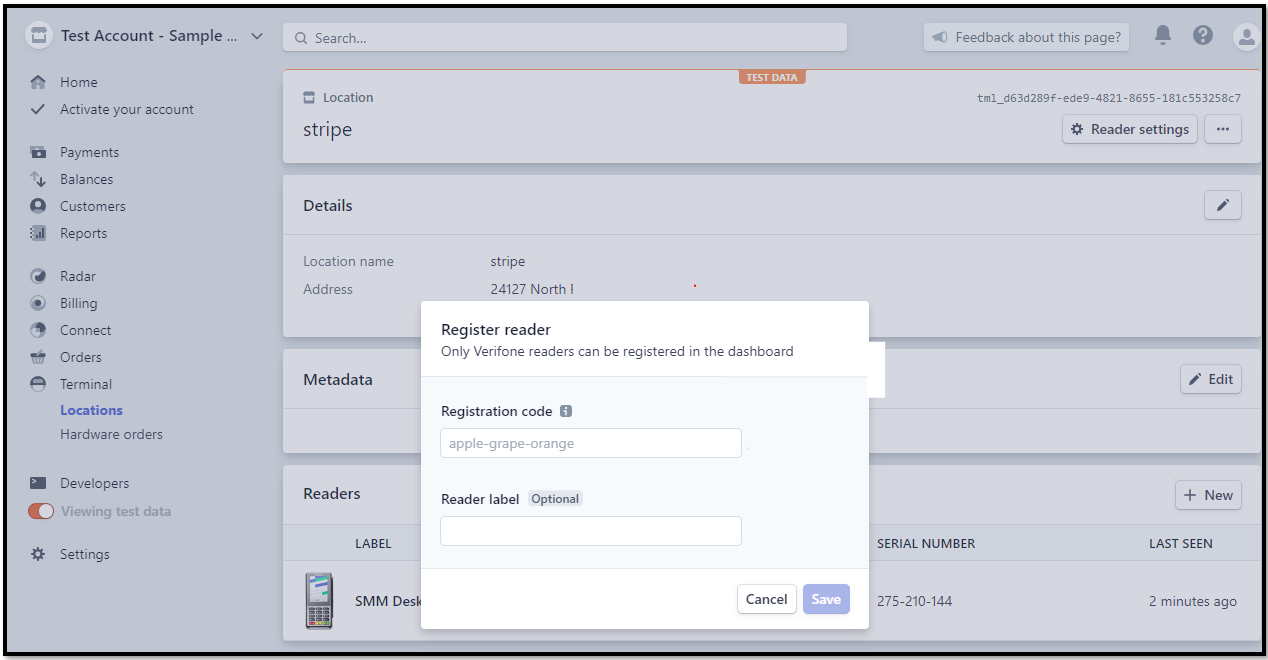Click the Developers console icon
The image size is (1268, 660).
(x=38, y=483)
